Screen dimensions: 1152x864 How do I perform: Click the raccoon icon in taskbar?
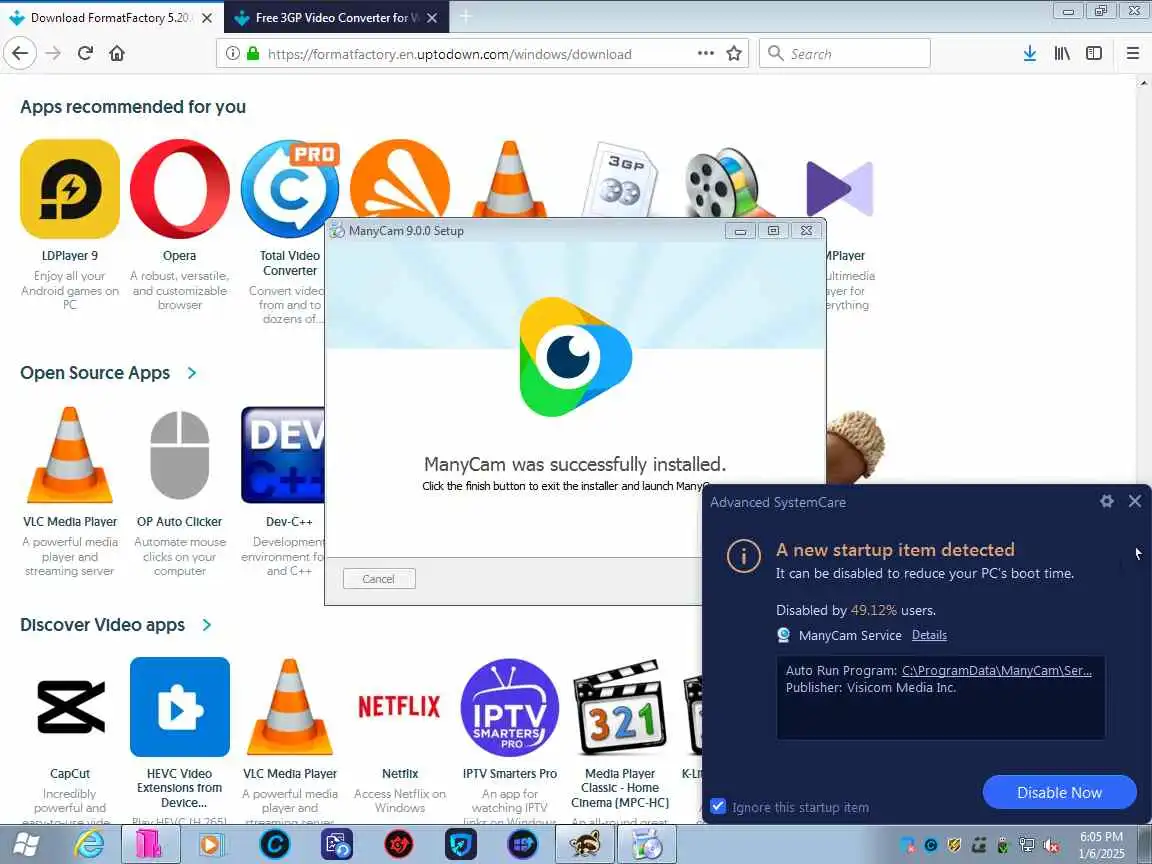pyautogui.click(x=585, y=844)
